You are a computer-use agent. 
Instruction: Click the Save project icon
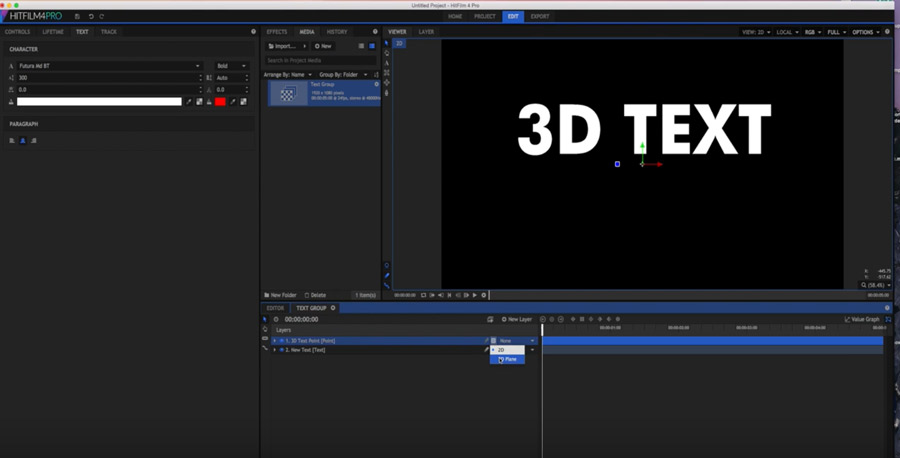(x=77, y=16)
